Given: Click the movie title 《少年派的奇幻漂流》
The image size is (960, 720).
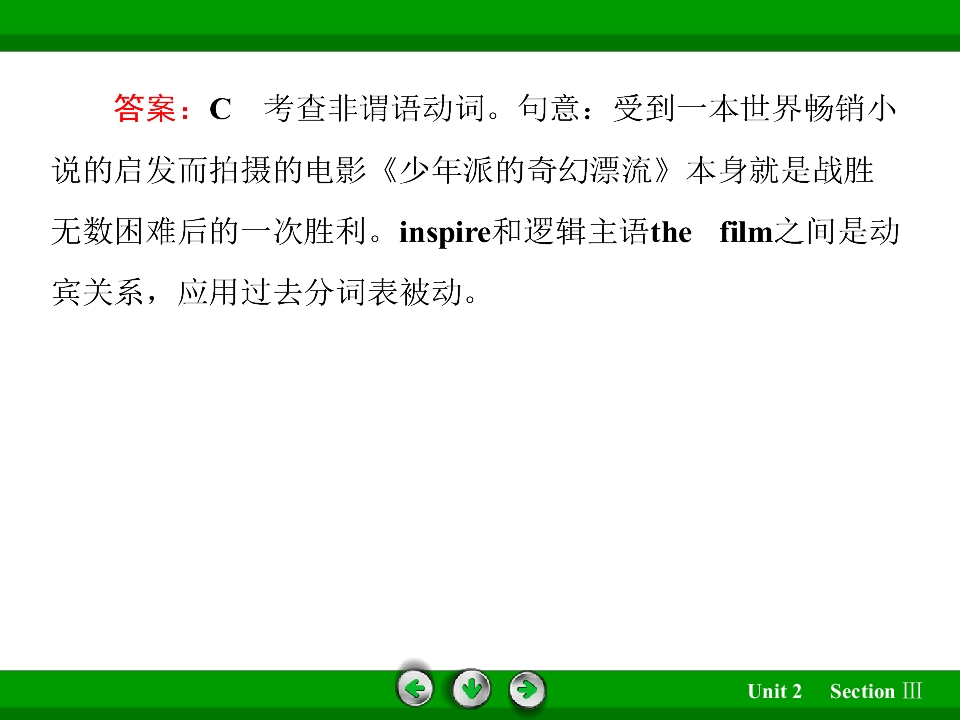Looking at the screenshot, I should tap(527, 170).
